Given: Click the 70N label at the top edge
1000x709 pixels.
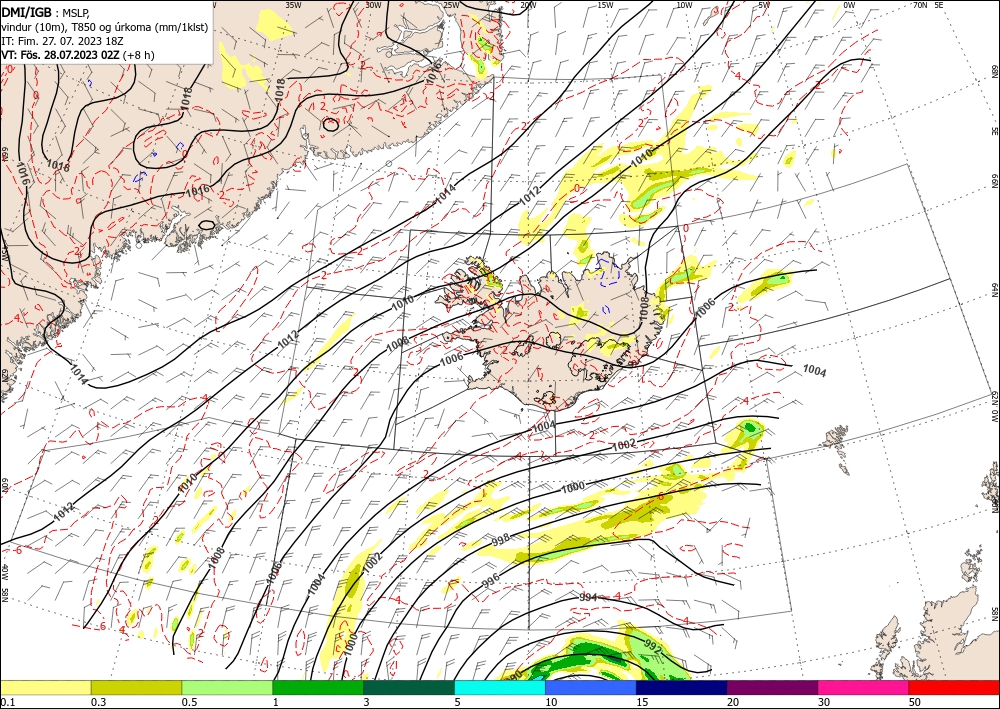Looking at the screenshot, I should (920, 4).
